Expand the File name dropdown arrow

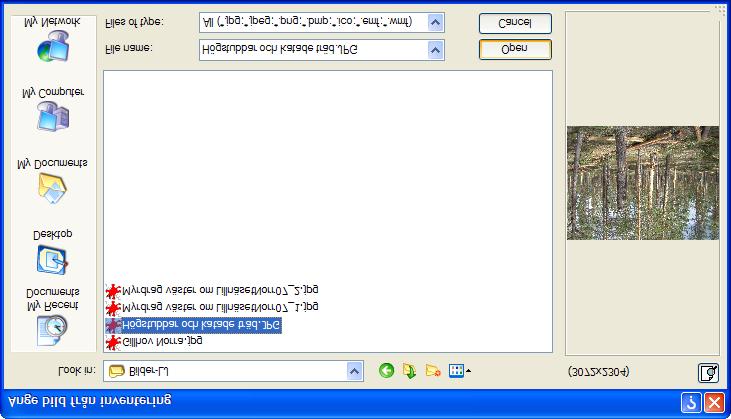click(x=435, y=50)
